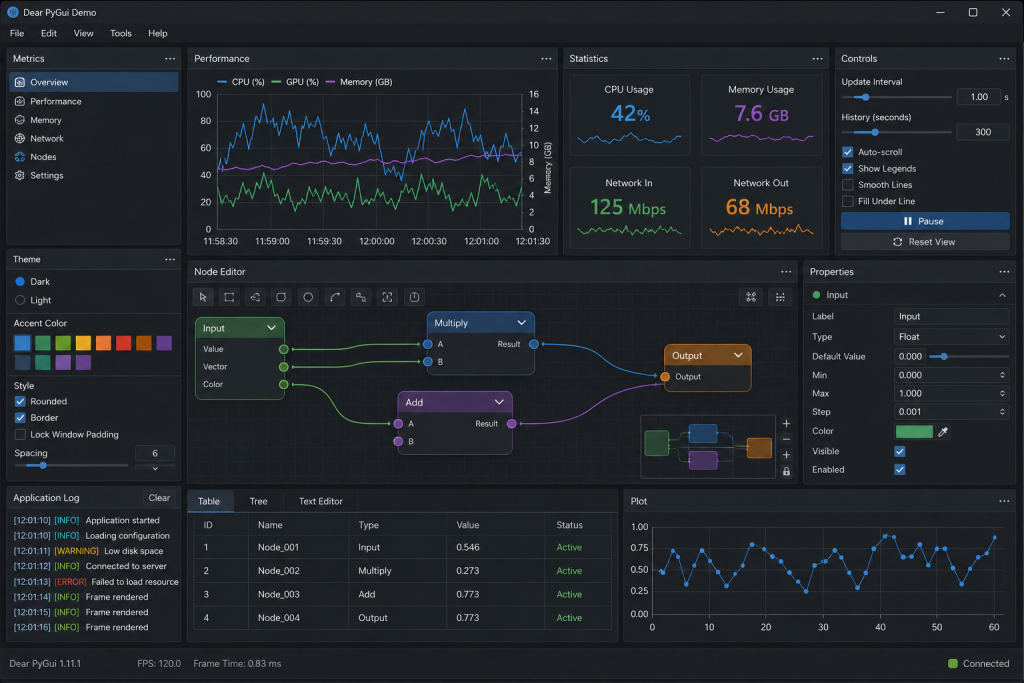Open the Edit menu
This screenshot has height=683, width=1024.
[49, 33]
